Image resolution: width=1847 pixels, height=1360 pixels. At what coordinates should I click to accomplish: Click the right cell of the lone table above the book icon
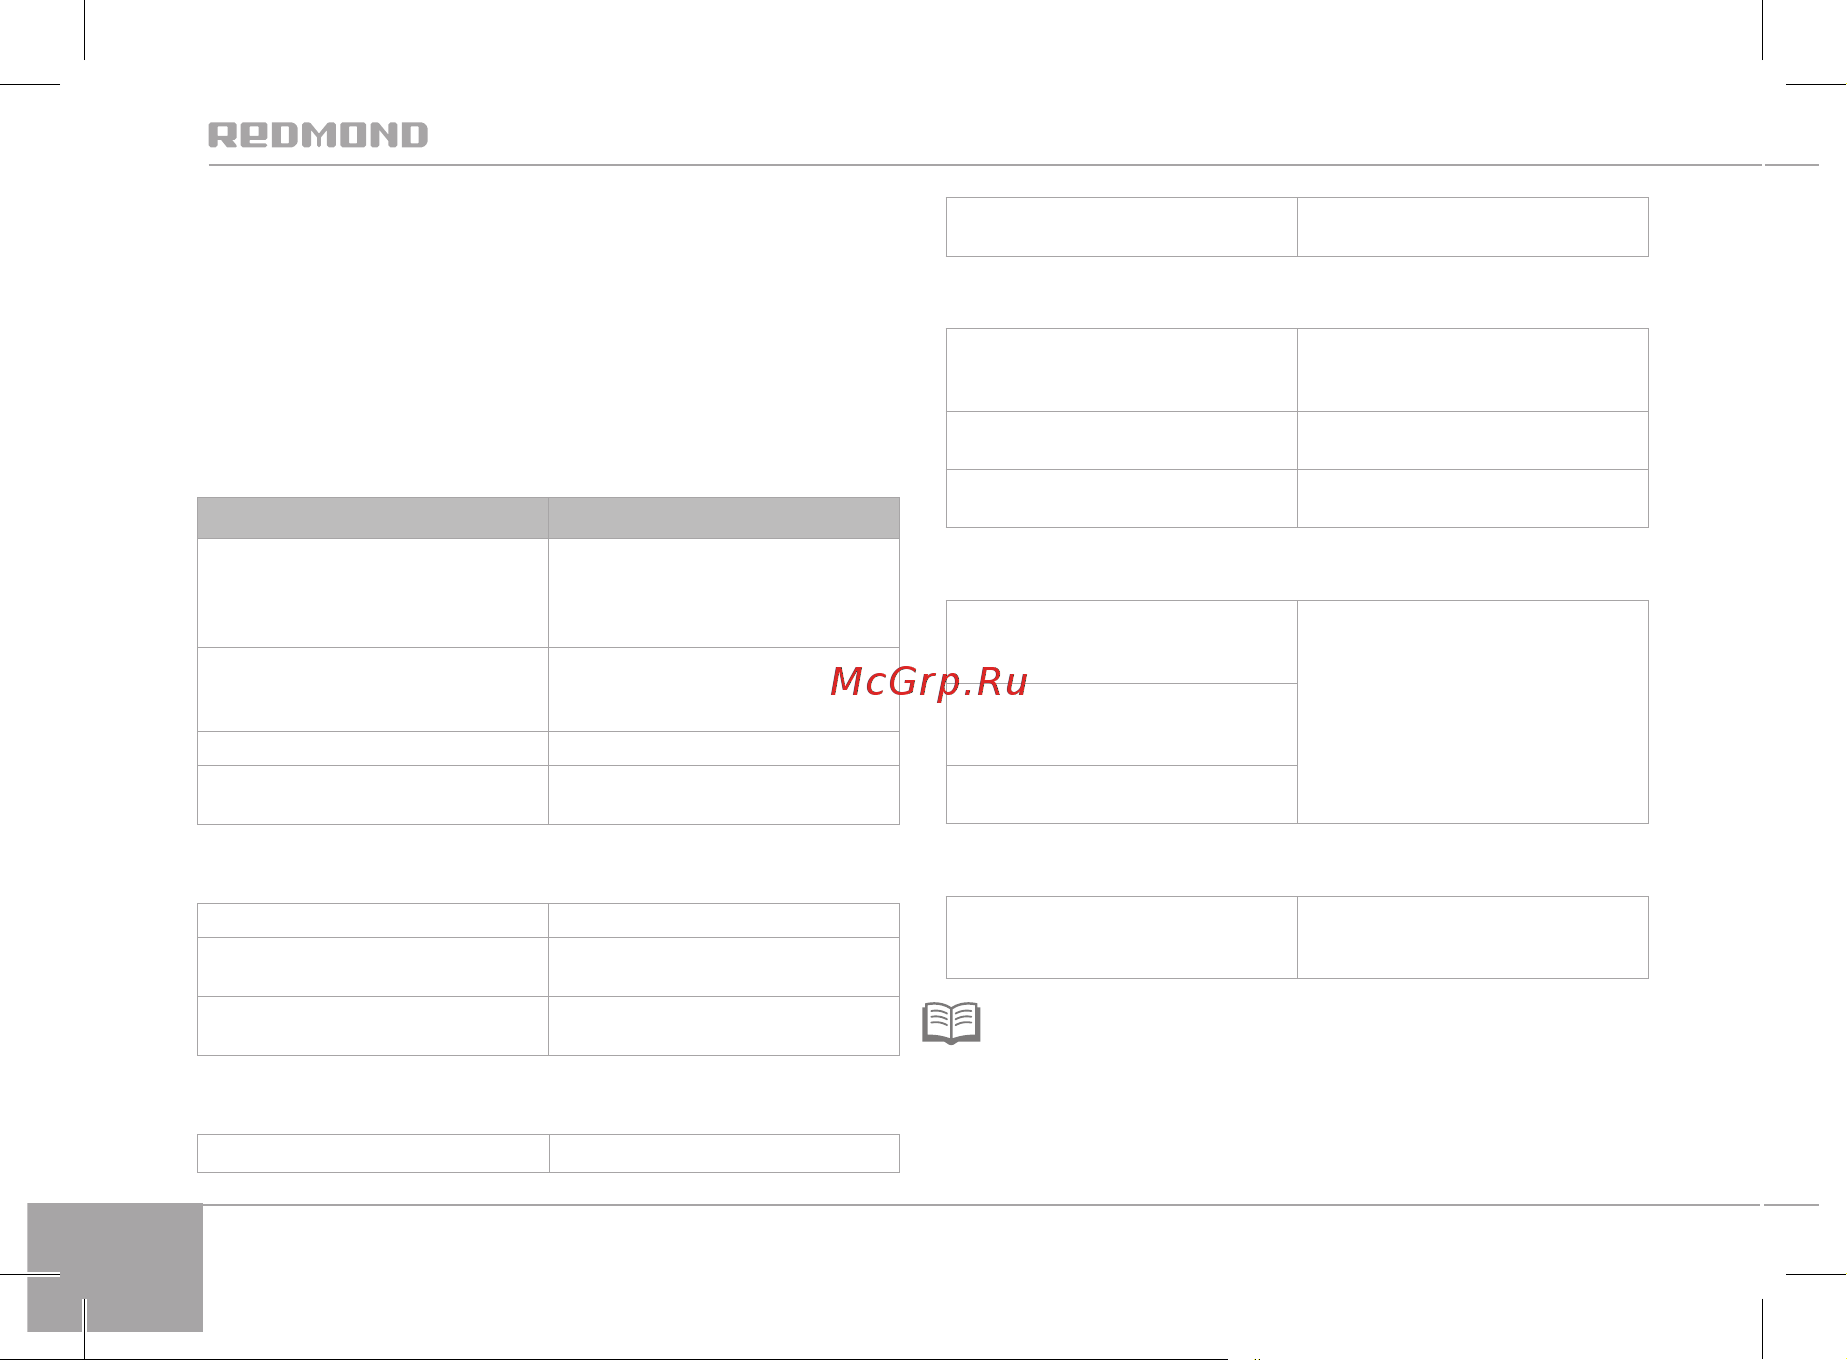point(1472,937)
